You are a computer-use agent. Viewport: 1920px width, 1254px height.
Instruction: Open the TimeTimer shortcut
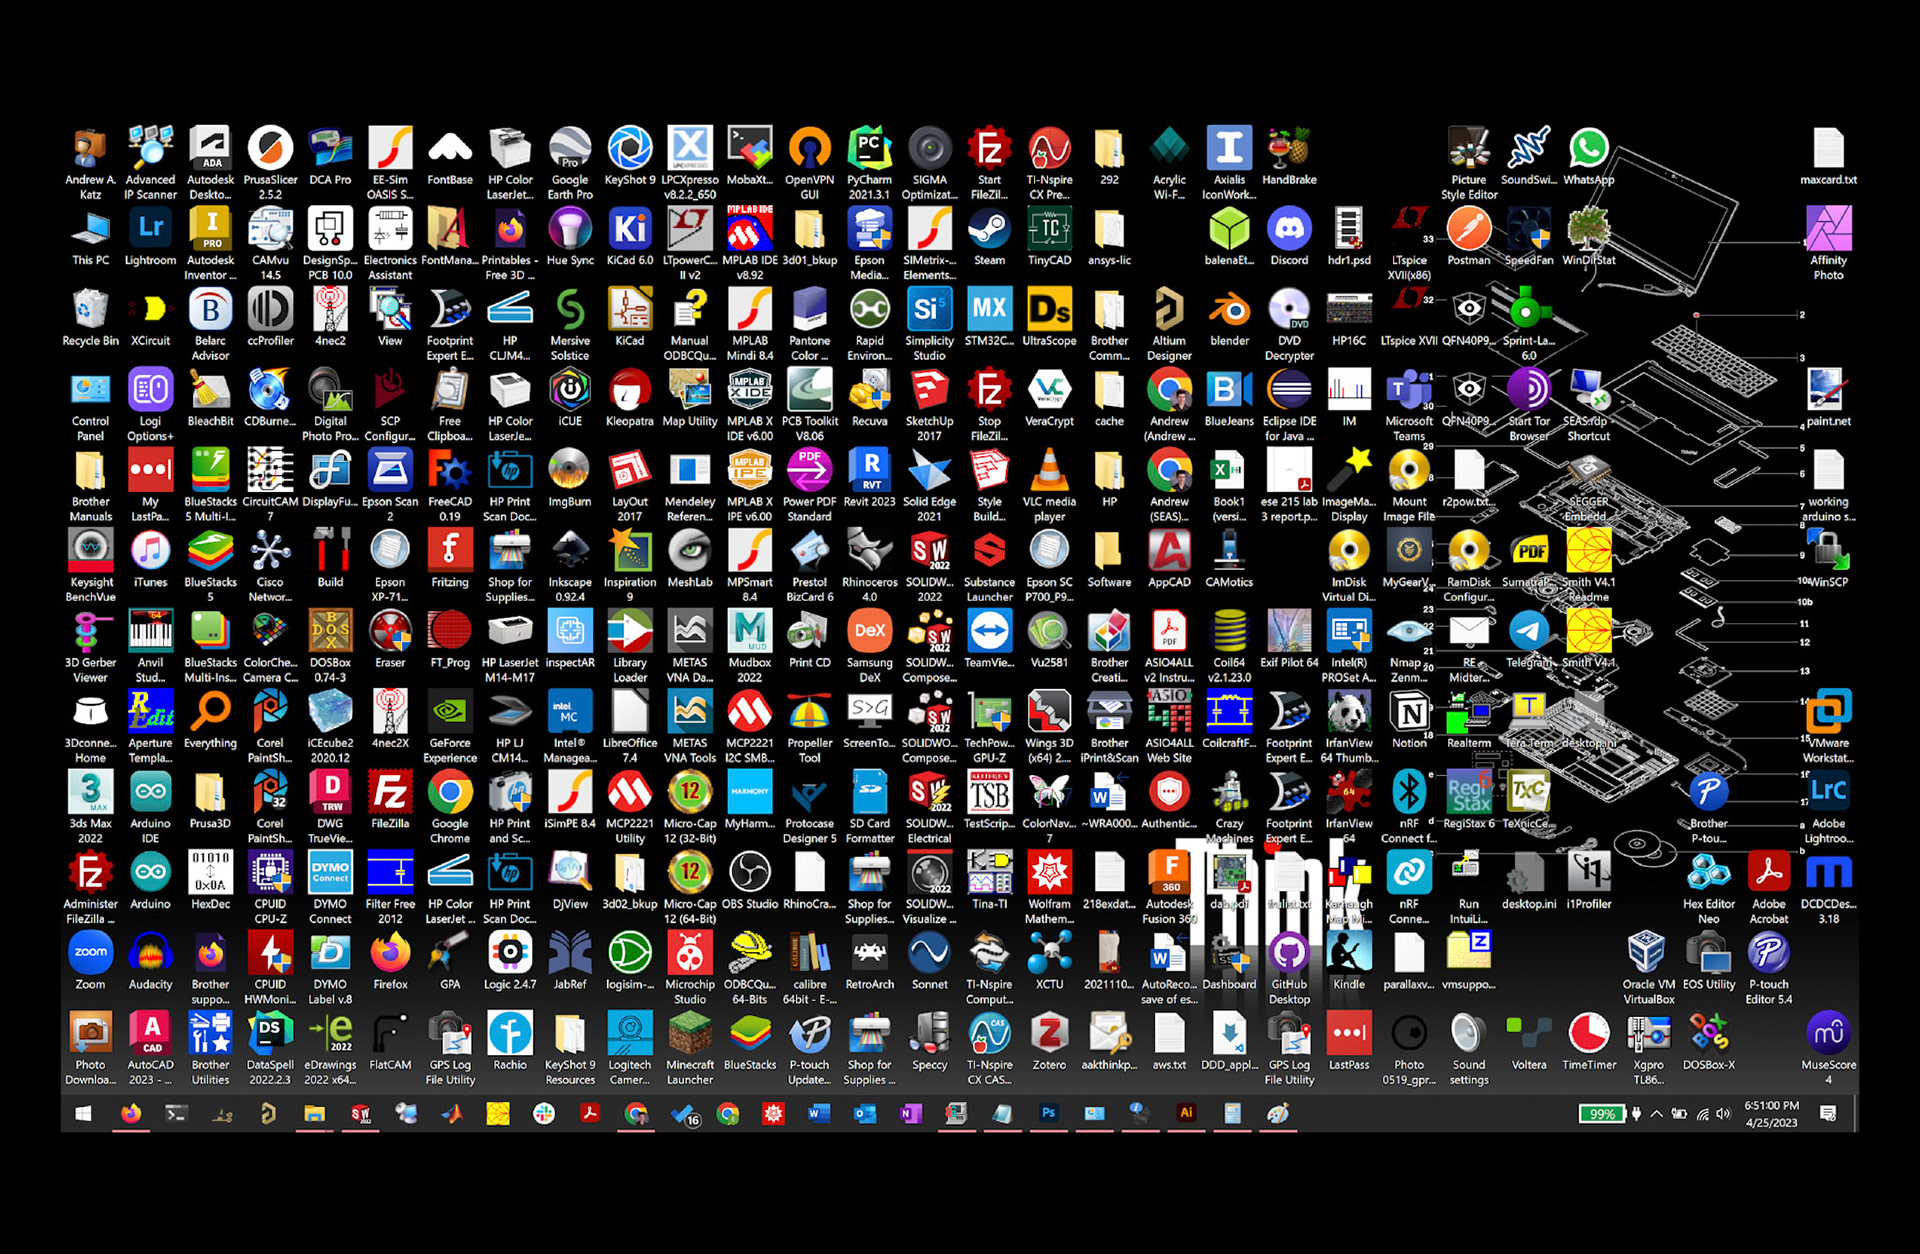tap(1588, 1041)
